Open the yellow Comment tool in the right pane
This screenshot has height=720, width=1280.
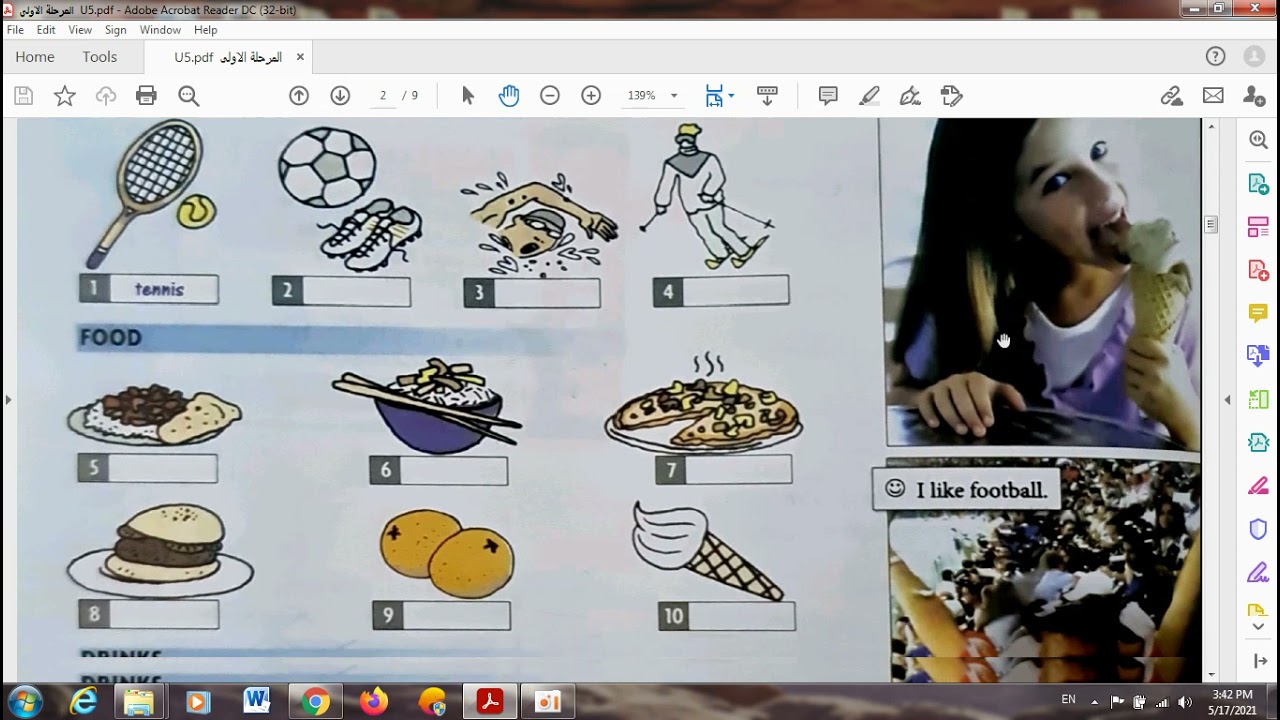pos(1259,313)
